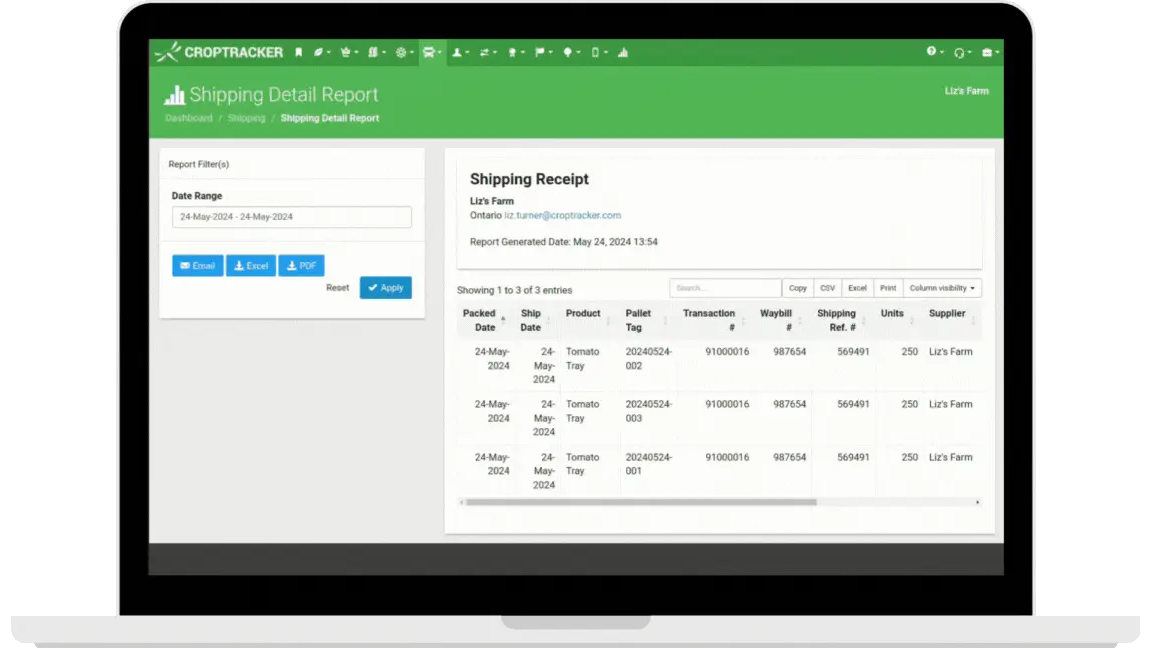Export table with CSV button
The width and height of the screenshot is (1152, 648).
click(827, 288)
